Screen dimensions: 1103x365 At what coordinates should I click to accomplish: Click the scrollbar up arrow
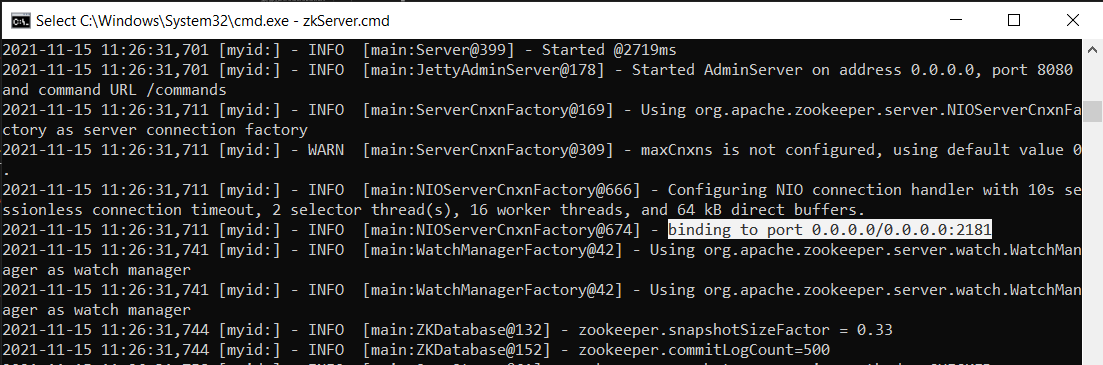[1092, 49]
